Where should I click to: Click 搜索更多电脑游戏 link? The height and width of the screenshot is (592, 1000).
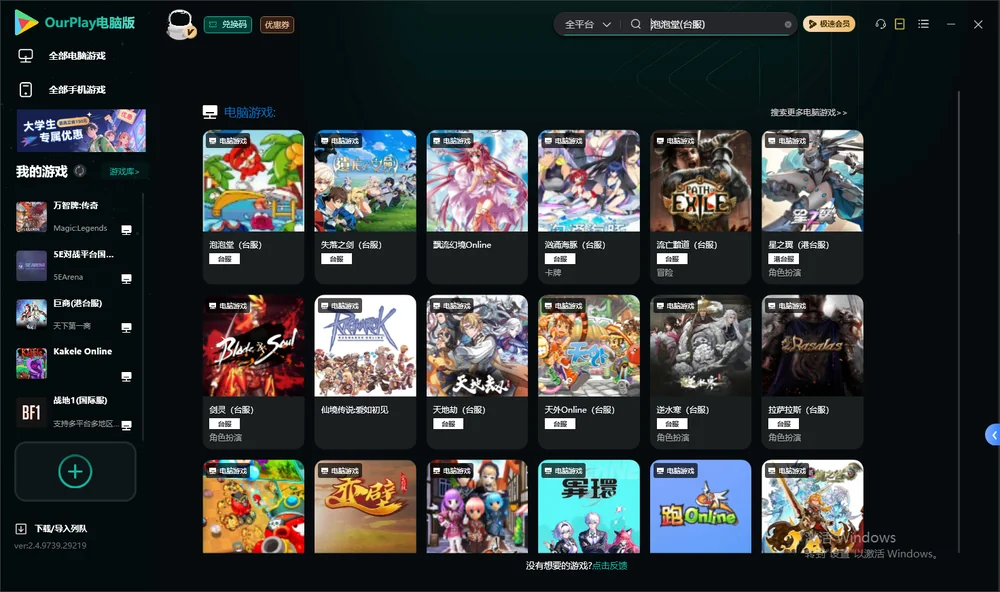pyautogui.click(x=809, y=113)
